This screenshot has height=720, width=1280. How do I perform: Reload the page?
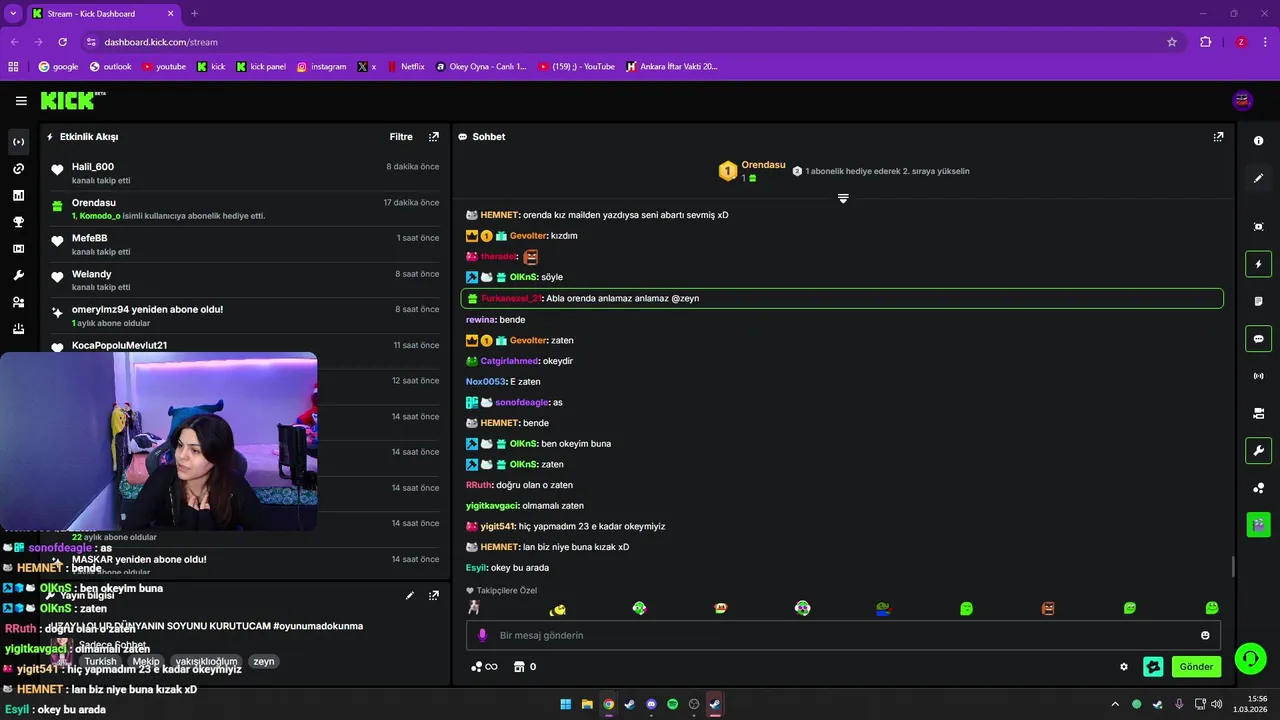[x=62, y=42]
